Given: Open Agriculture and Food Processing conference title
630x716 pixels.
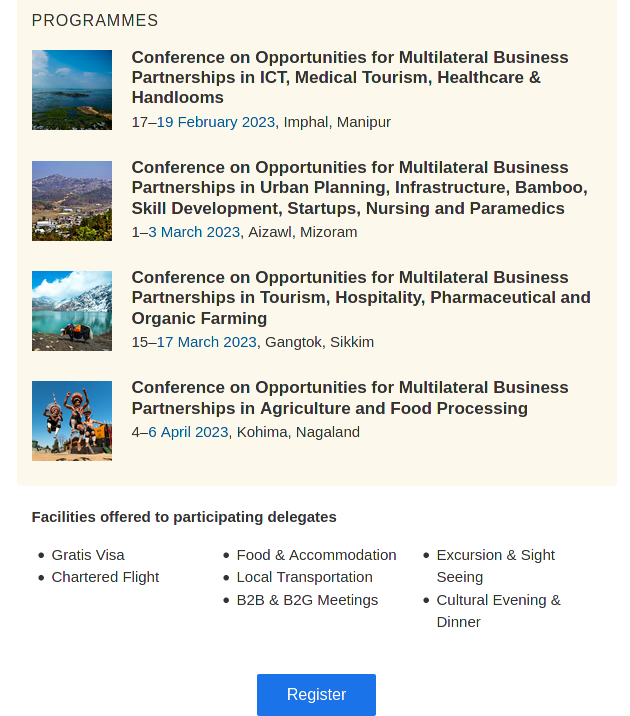Looking at the screenshot, I should click(x=350, y=398).
